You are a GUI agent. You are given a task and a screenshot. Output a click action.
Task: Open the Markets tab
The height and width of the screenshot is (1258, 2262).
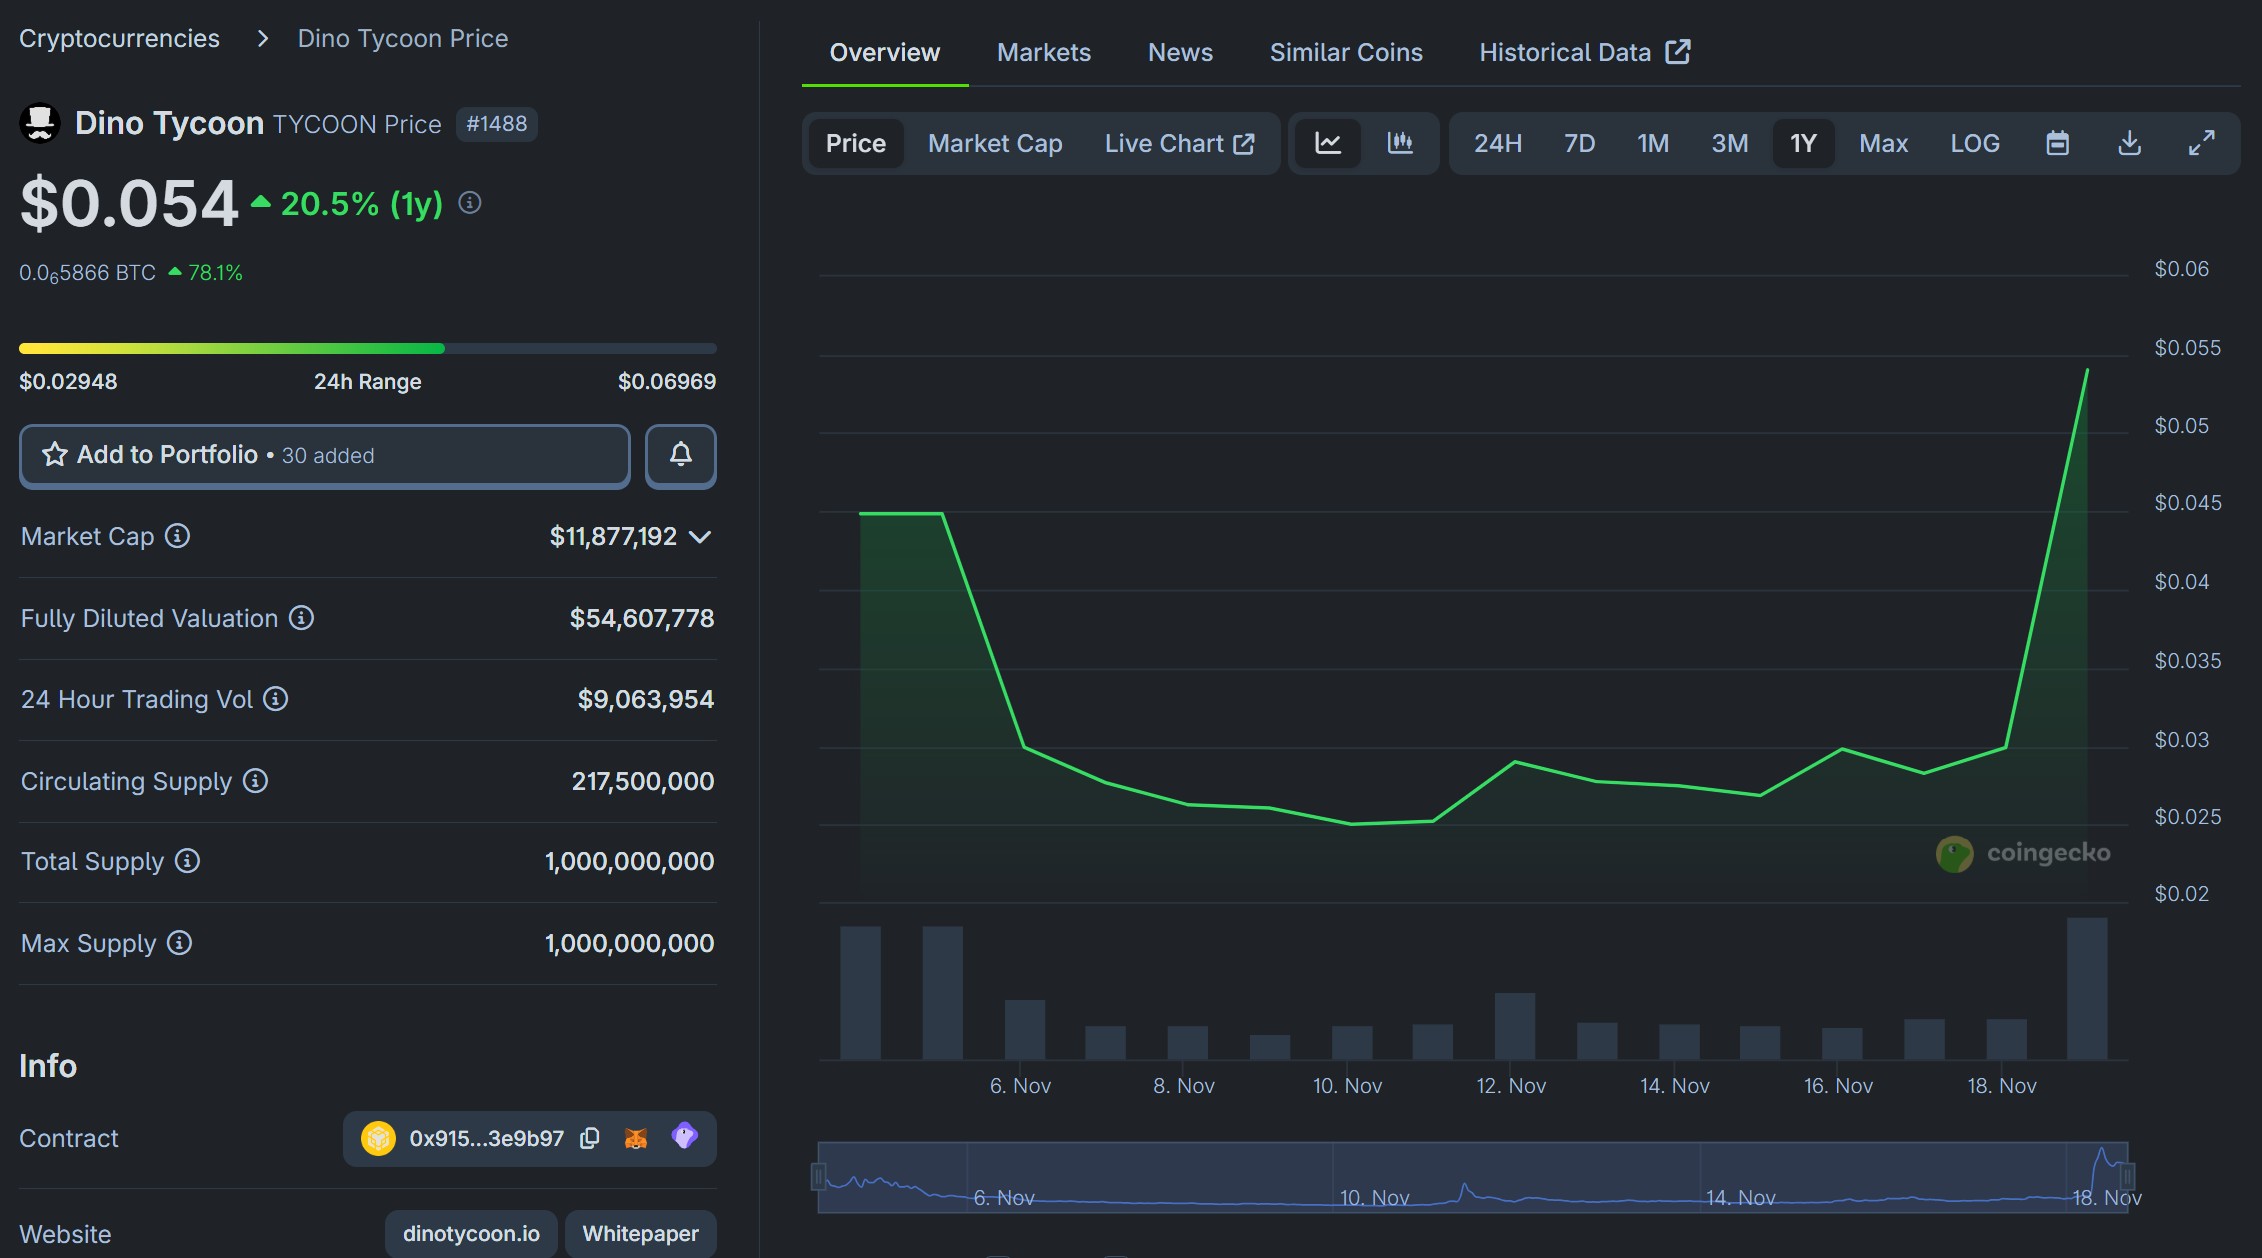click(1043, 52)
